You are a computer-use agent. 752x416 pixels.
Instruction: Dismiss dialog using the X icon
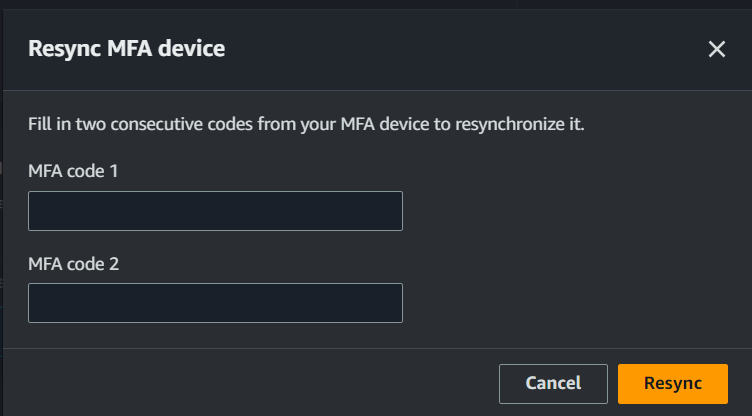pyautogui.click(x=716, y=49)
